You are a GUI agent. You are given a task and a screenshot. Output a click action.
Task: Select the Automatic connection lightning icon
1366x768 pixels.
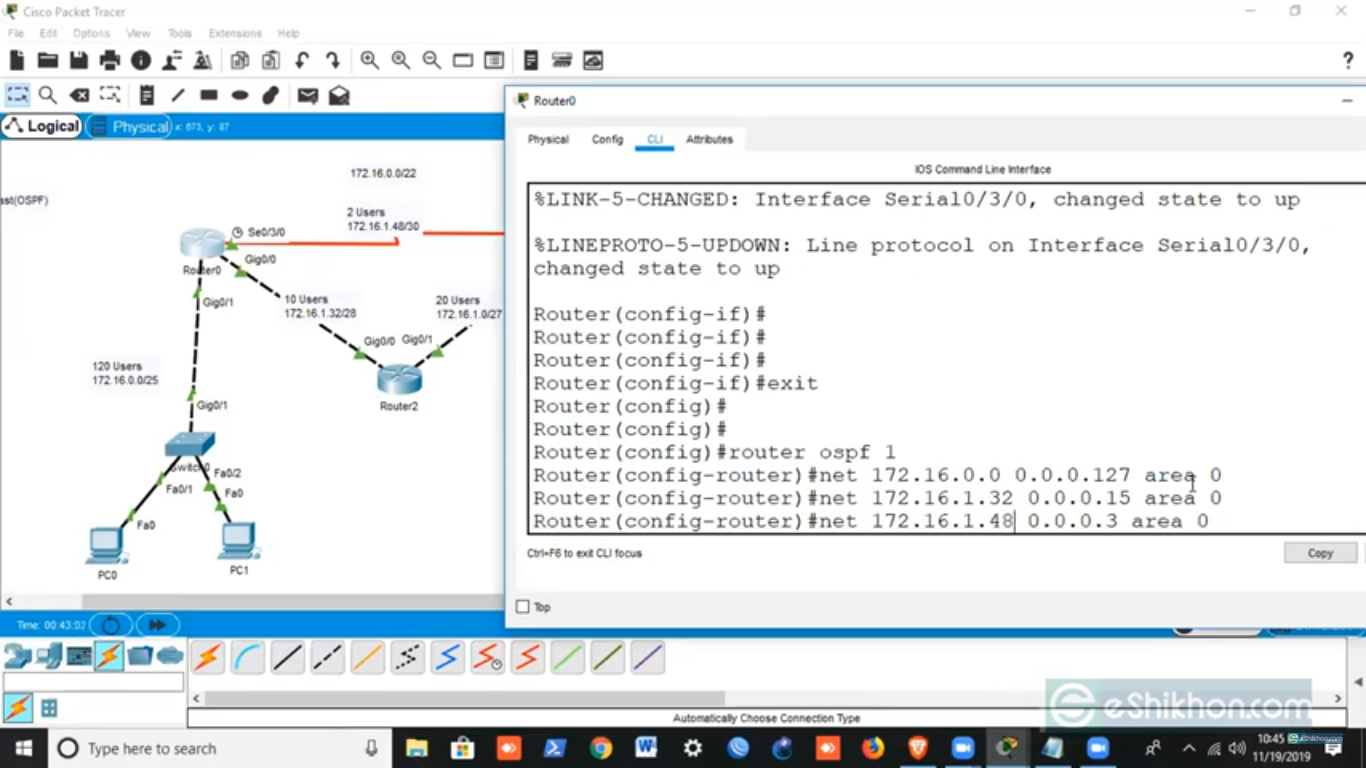pyautogui.click(x=207, y=656)
